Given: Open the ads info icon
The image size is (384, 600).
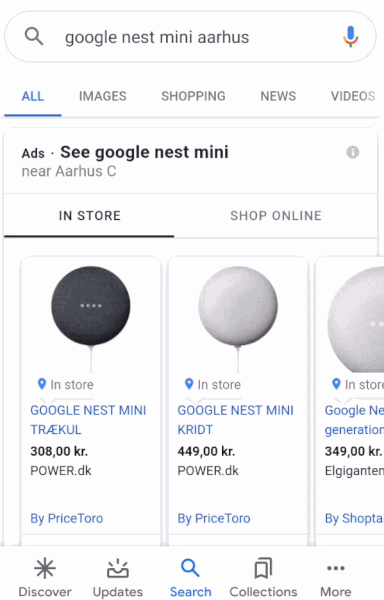Looking at the screenshot, I should pyautogui.click(x=353, y=152).
